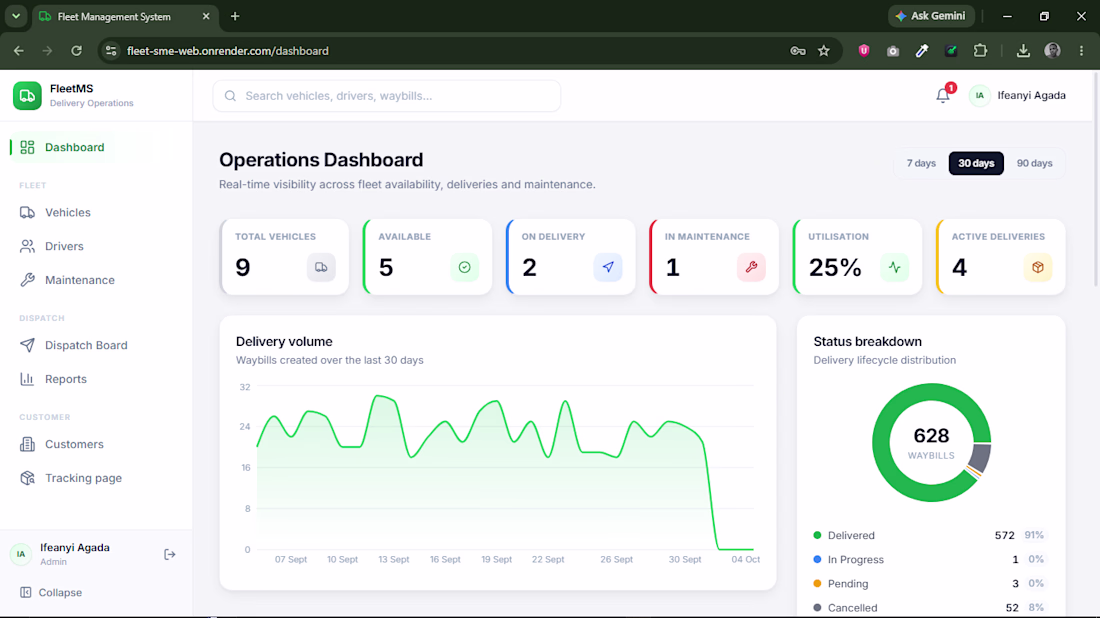1100x618 pixels.
Task: Open a new browser tab
Action: pos(235,16)
